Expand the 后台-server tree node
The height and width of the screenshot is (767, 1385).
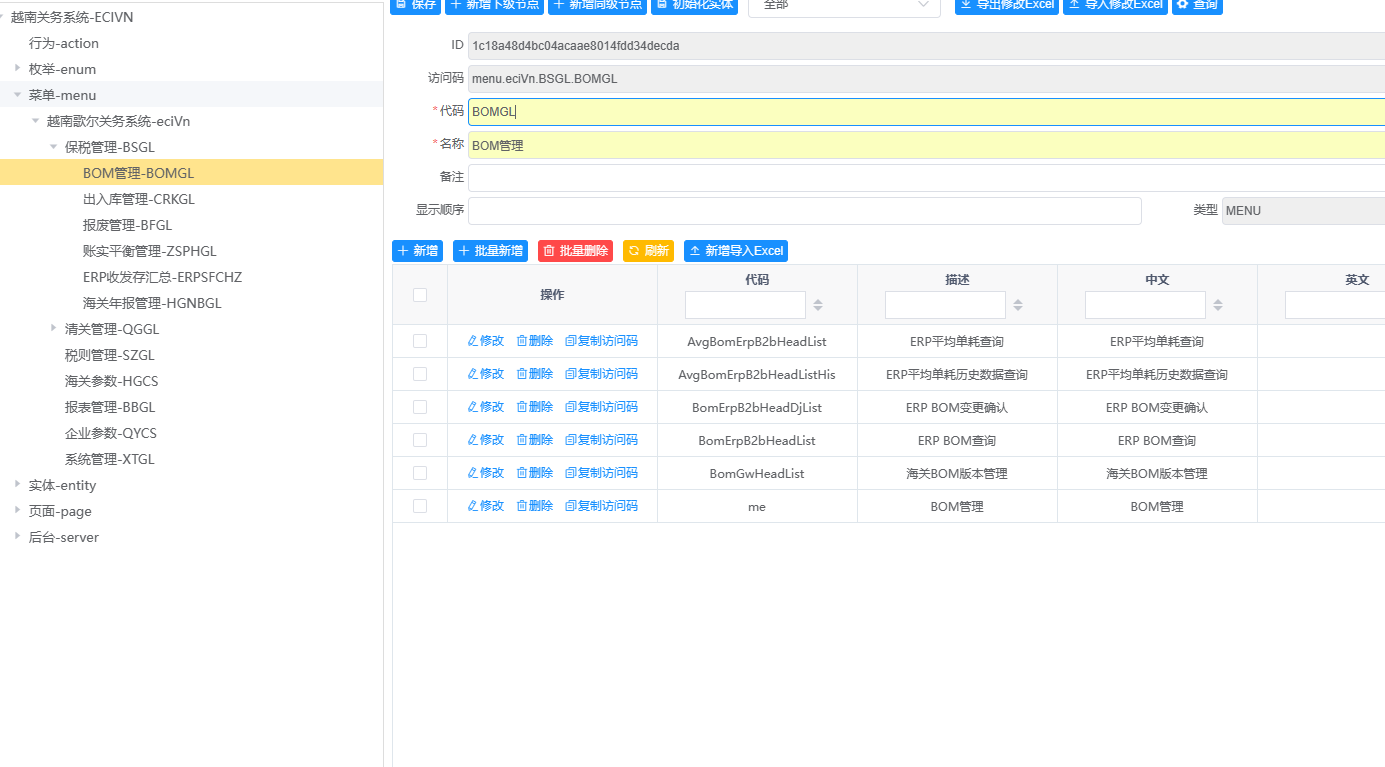click(x=17, y=536)
